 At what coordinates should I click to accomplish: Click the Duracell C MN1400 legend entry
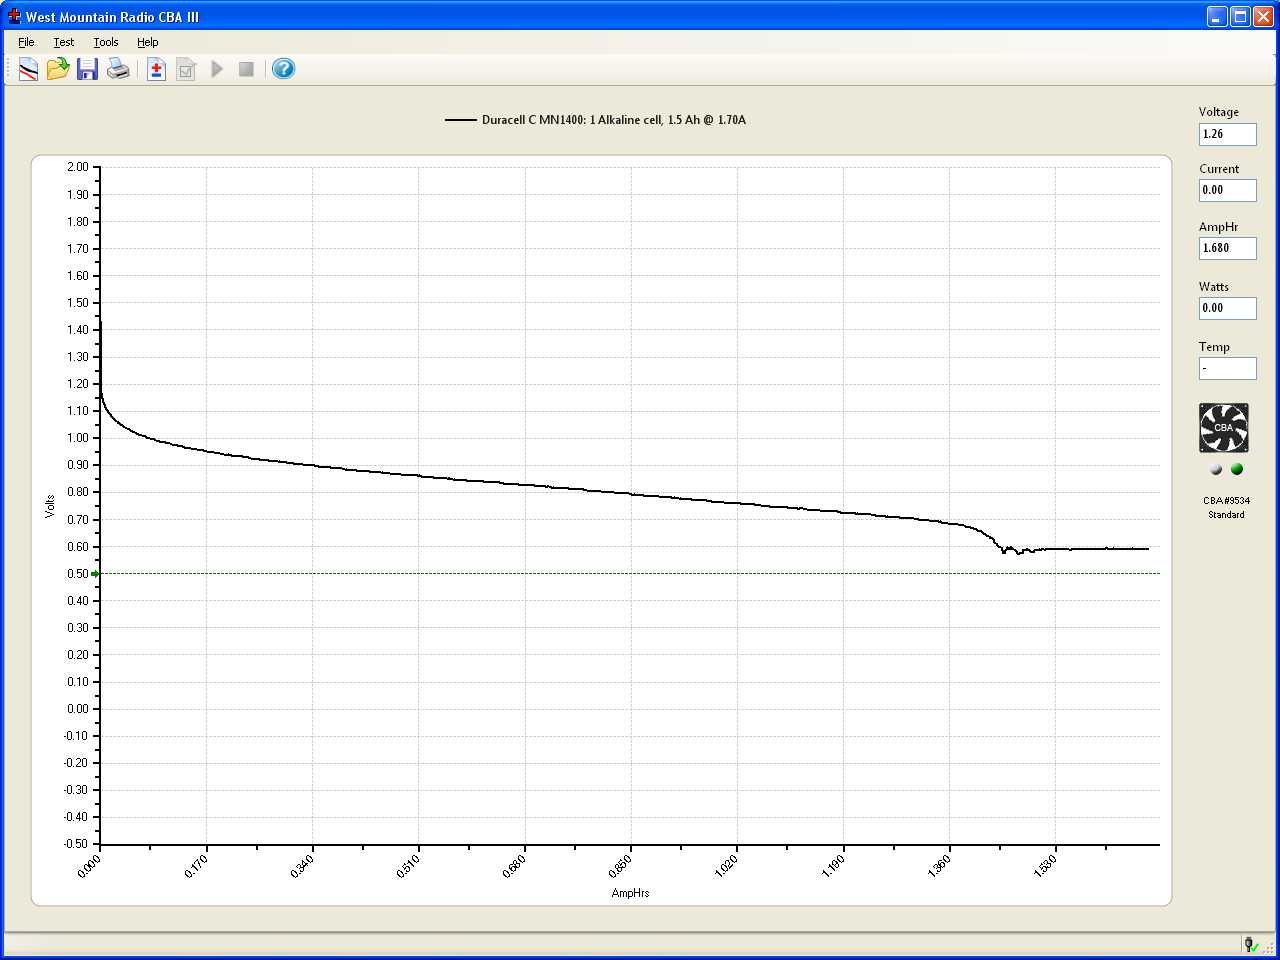click(x=596, y=120)
